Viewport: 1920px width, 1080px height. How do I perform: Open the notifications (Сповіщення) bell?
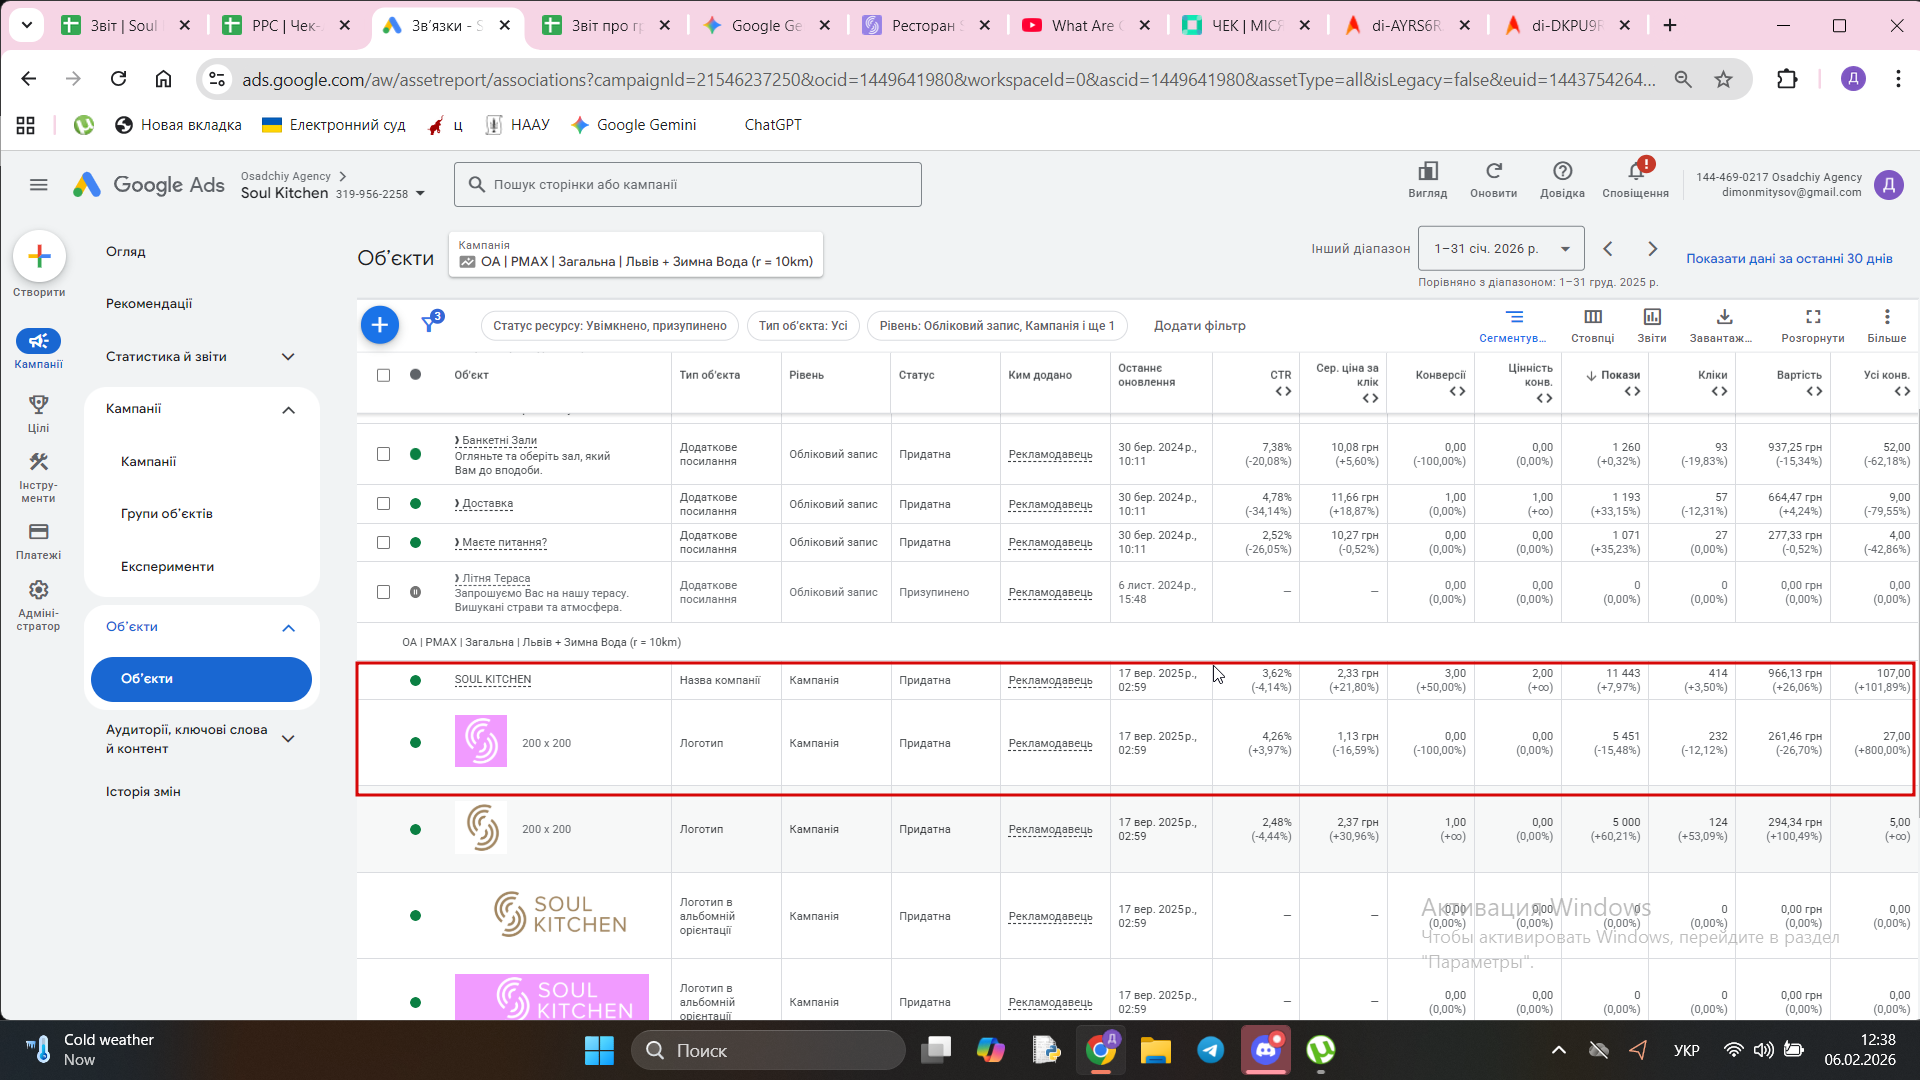[1636, 178]
